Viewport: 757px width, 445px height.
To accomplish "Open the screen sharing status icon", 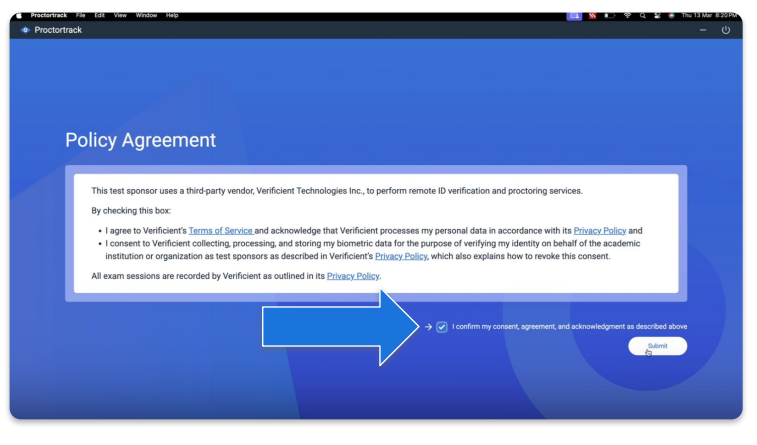I will pyautogui.click(x=574, y=15).
